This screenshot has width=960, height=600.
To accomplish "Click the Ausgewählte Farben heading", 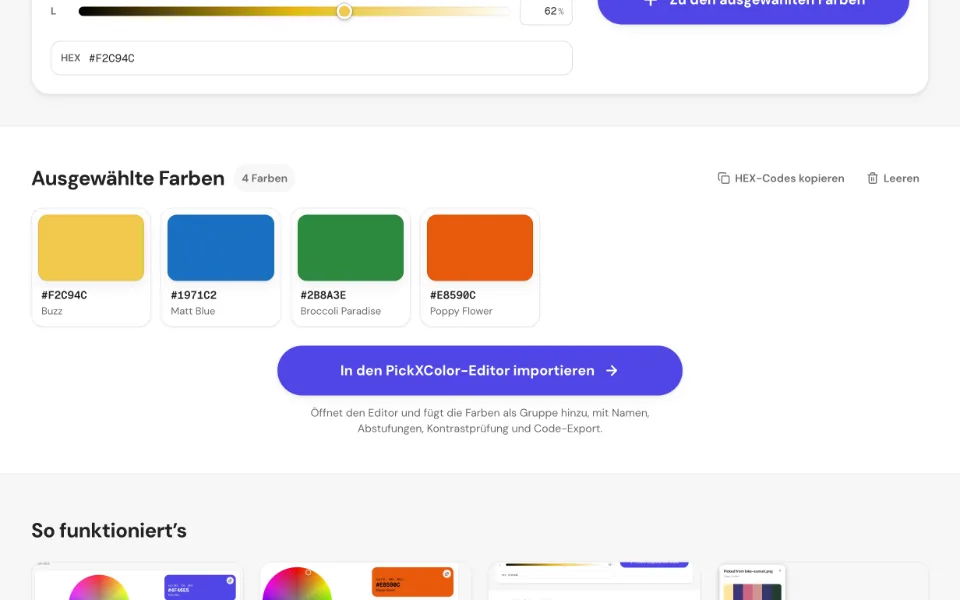I will 128,178.
